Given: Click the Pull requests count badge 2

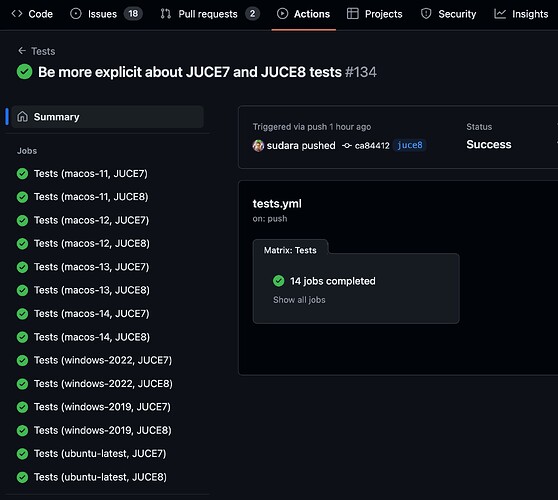Looking at the screenshot, I should coord(252,14).
